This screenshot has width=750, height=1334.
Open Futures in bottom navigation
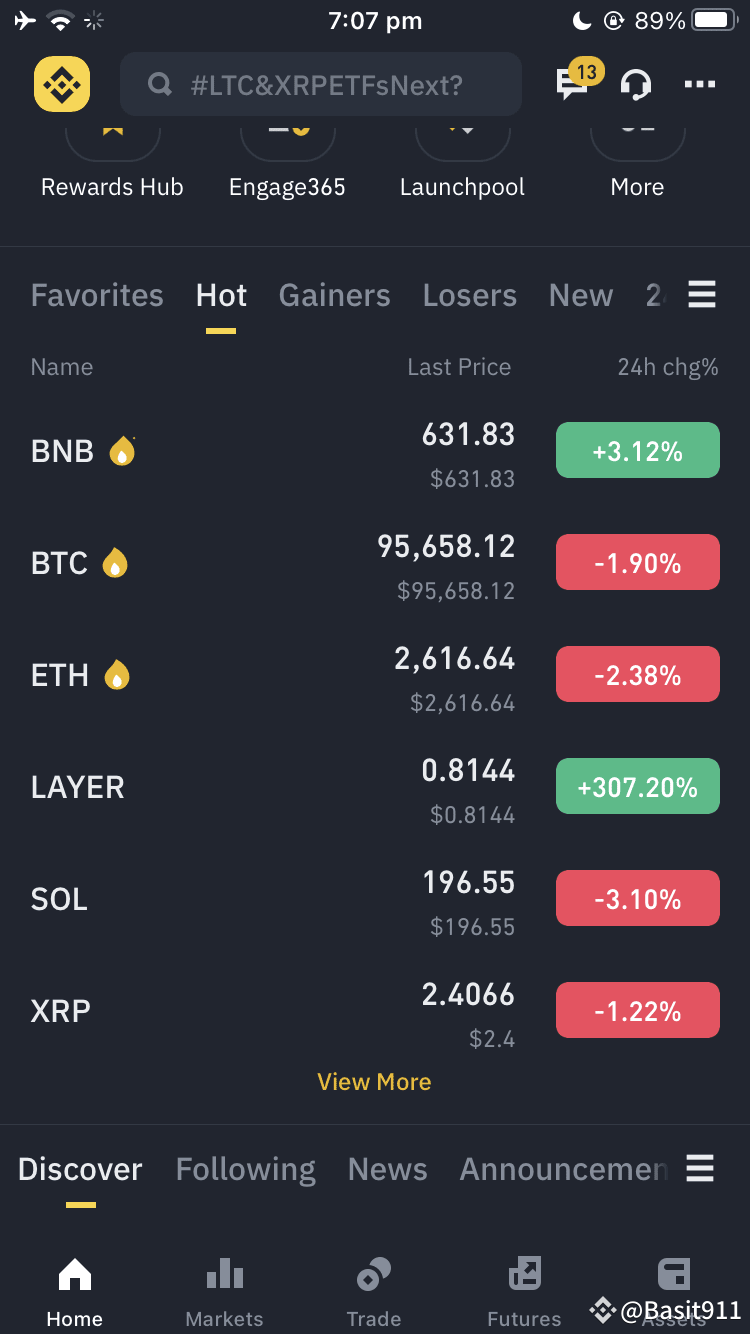[524, 1292]
